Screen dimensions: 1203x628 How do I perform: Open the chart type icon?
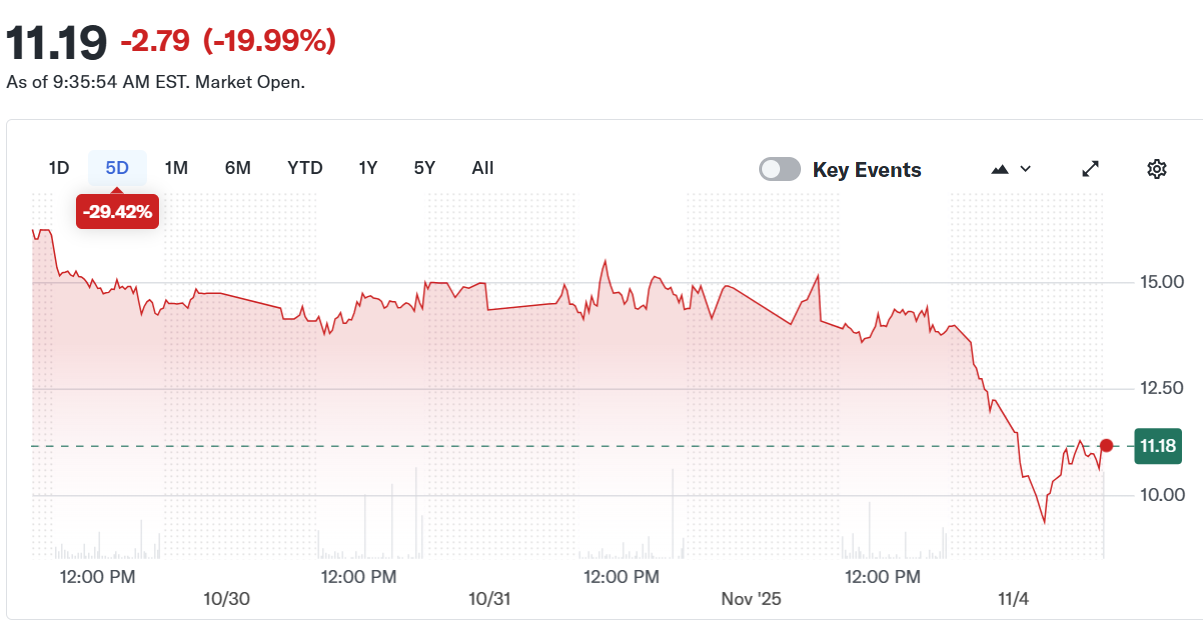(x=999, y=168)
